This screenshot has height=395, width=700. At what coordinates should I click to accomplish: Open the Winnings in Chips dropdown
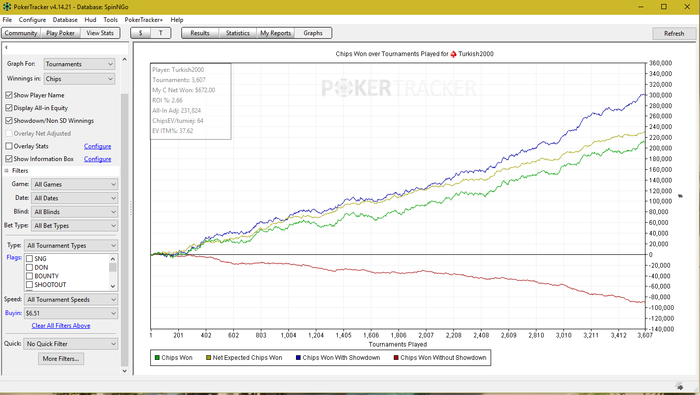pos(79,79)
